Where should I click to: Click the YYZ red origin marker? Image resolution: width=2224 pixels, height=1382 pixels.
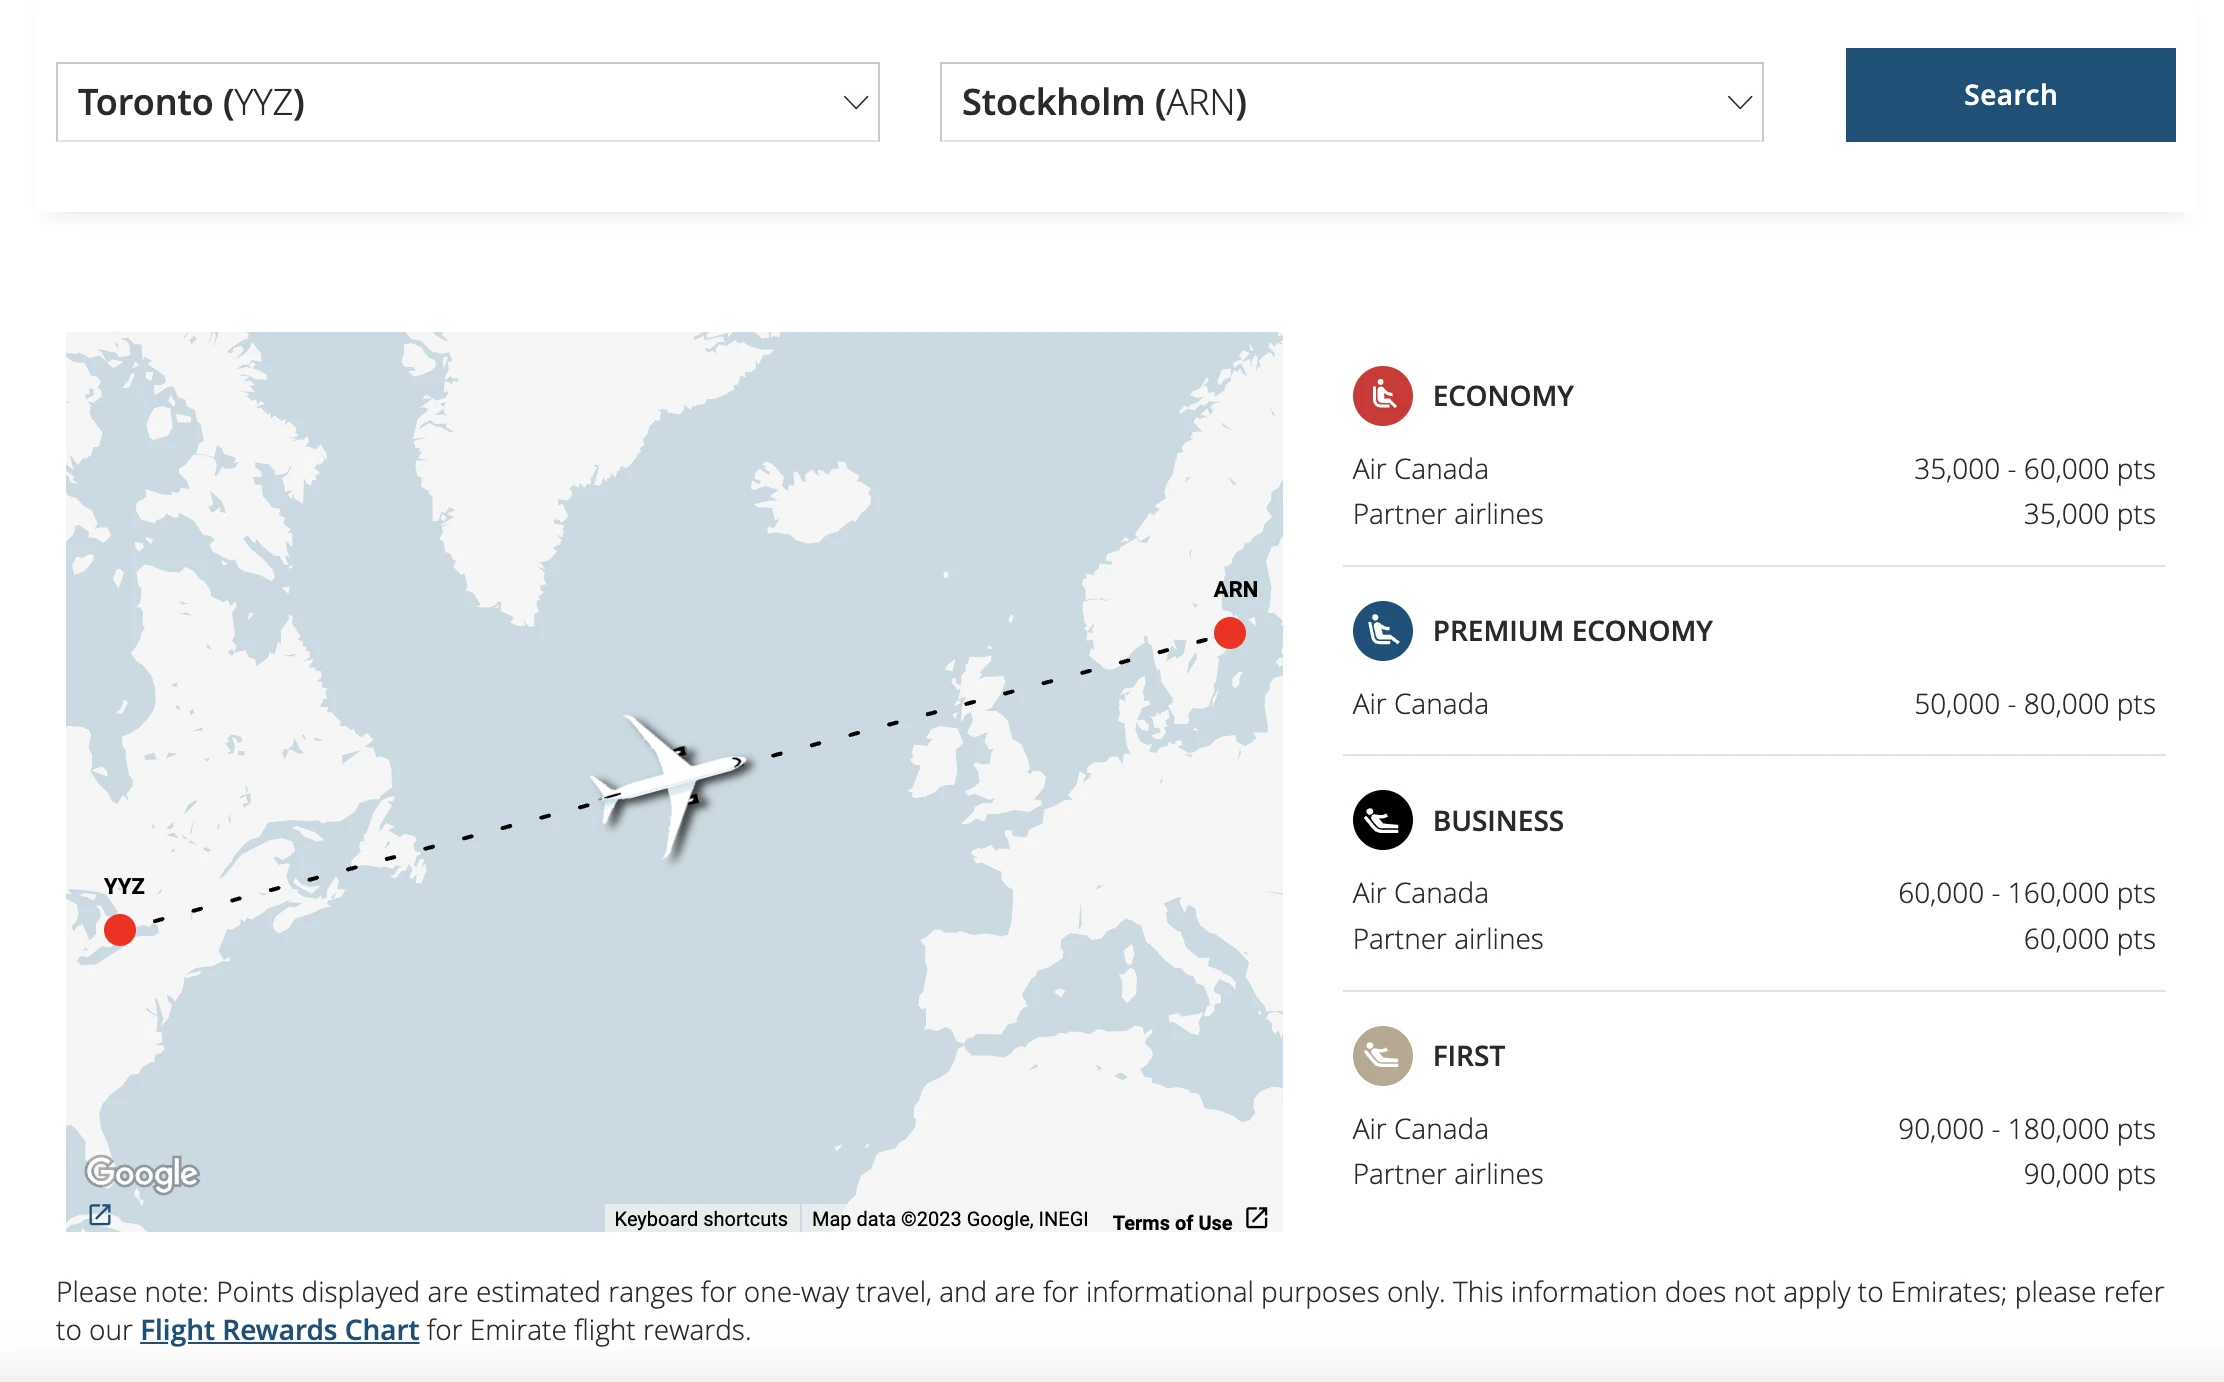tap(120, 930)
